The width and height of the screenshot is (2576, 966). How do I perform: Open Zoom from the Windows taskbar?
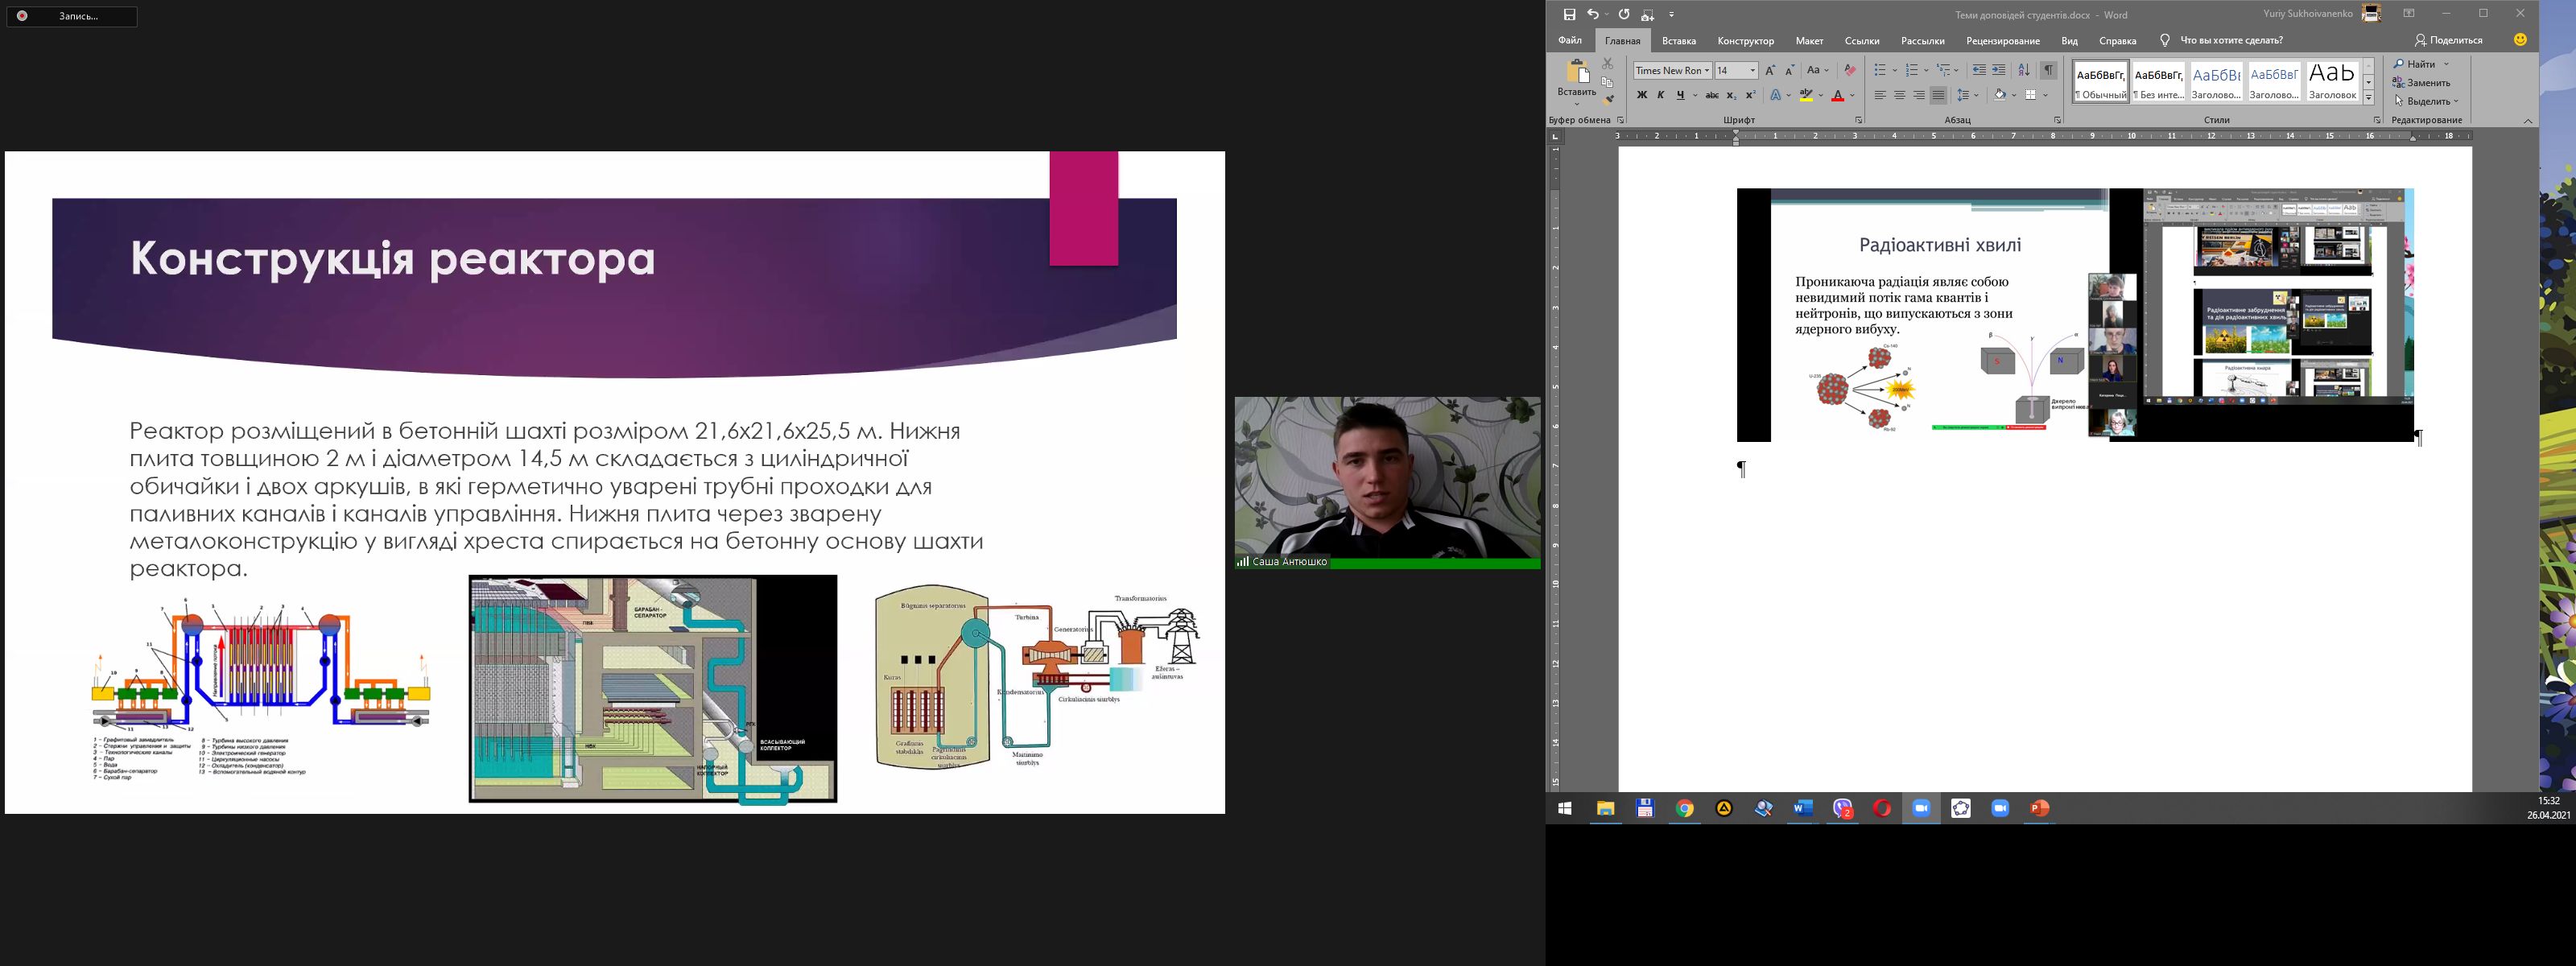tap(1921, 808)
